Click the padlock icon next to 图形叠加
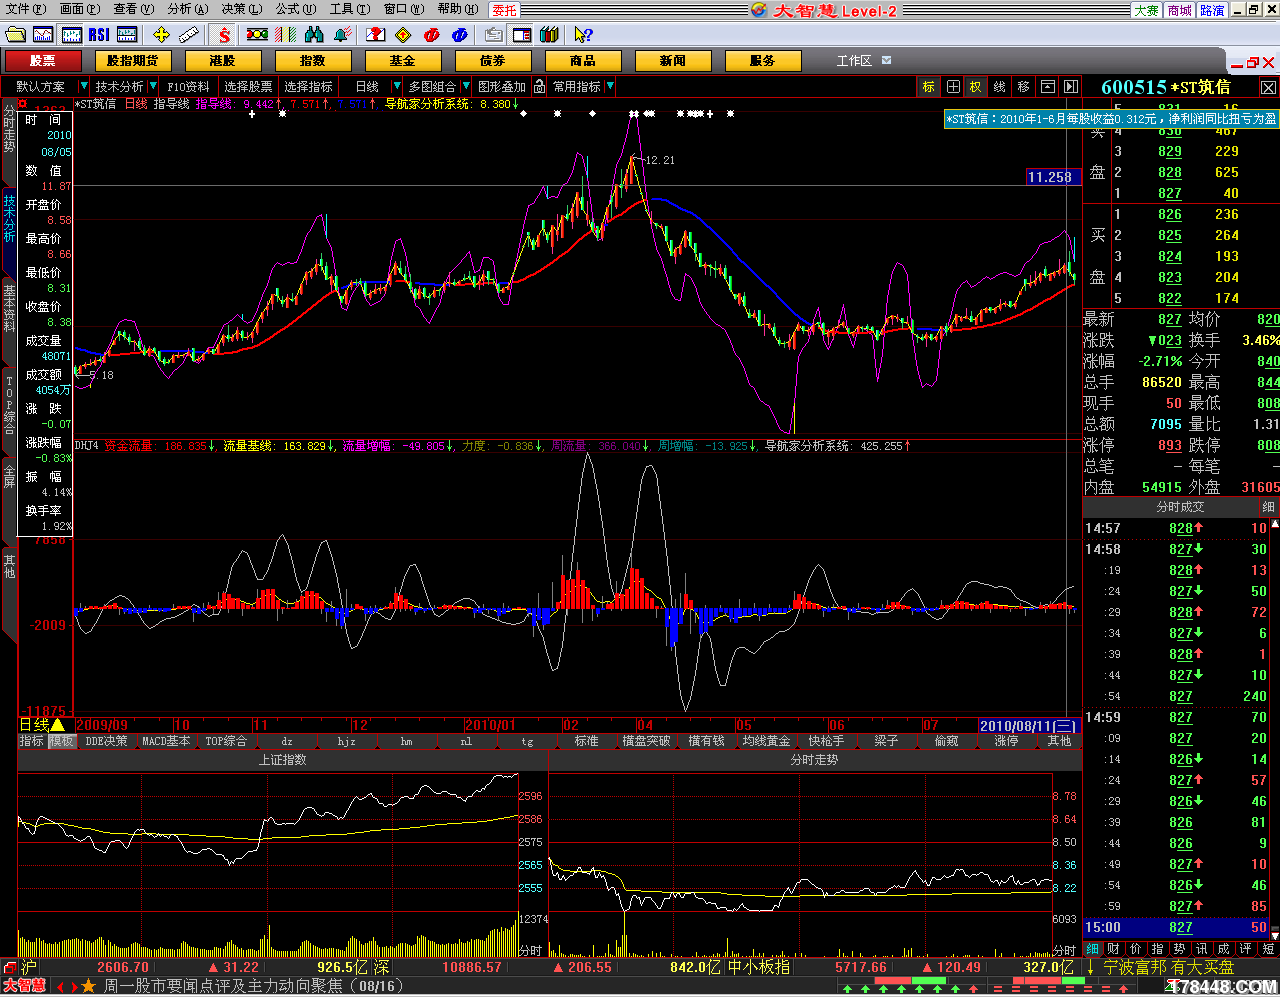The width and height of the screenshot is (1280, 997). (x=540, y=87)
